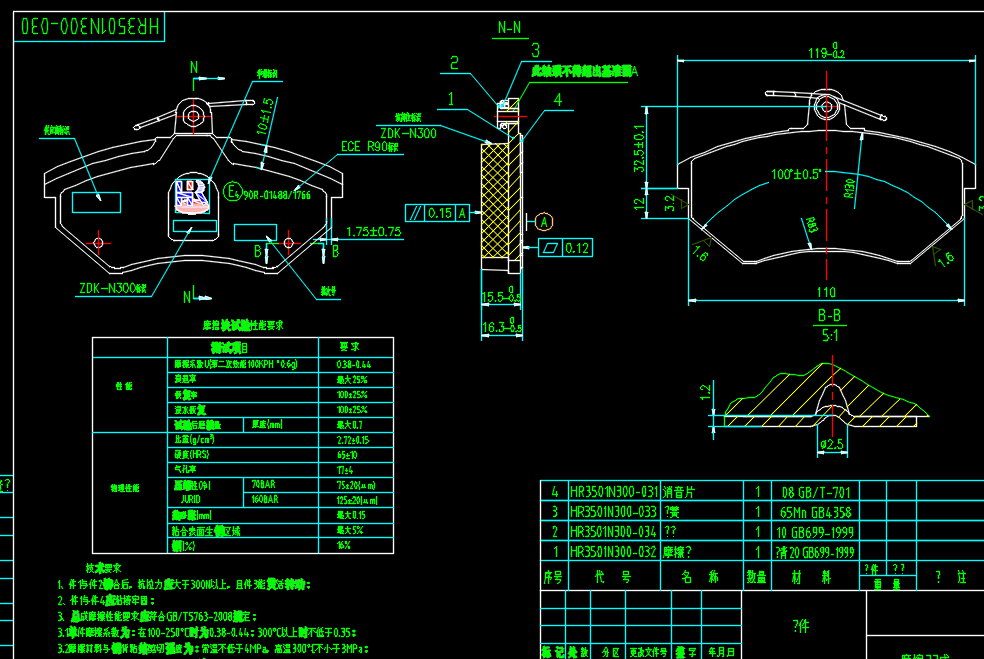Click part number HR3501N300-031 in parts list
The height and width of the screenshot is (659, 984).
point(614,491)
